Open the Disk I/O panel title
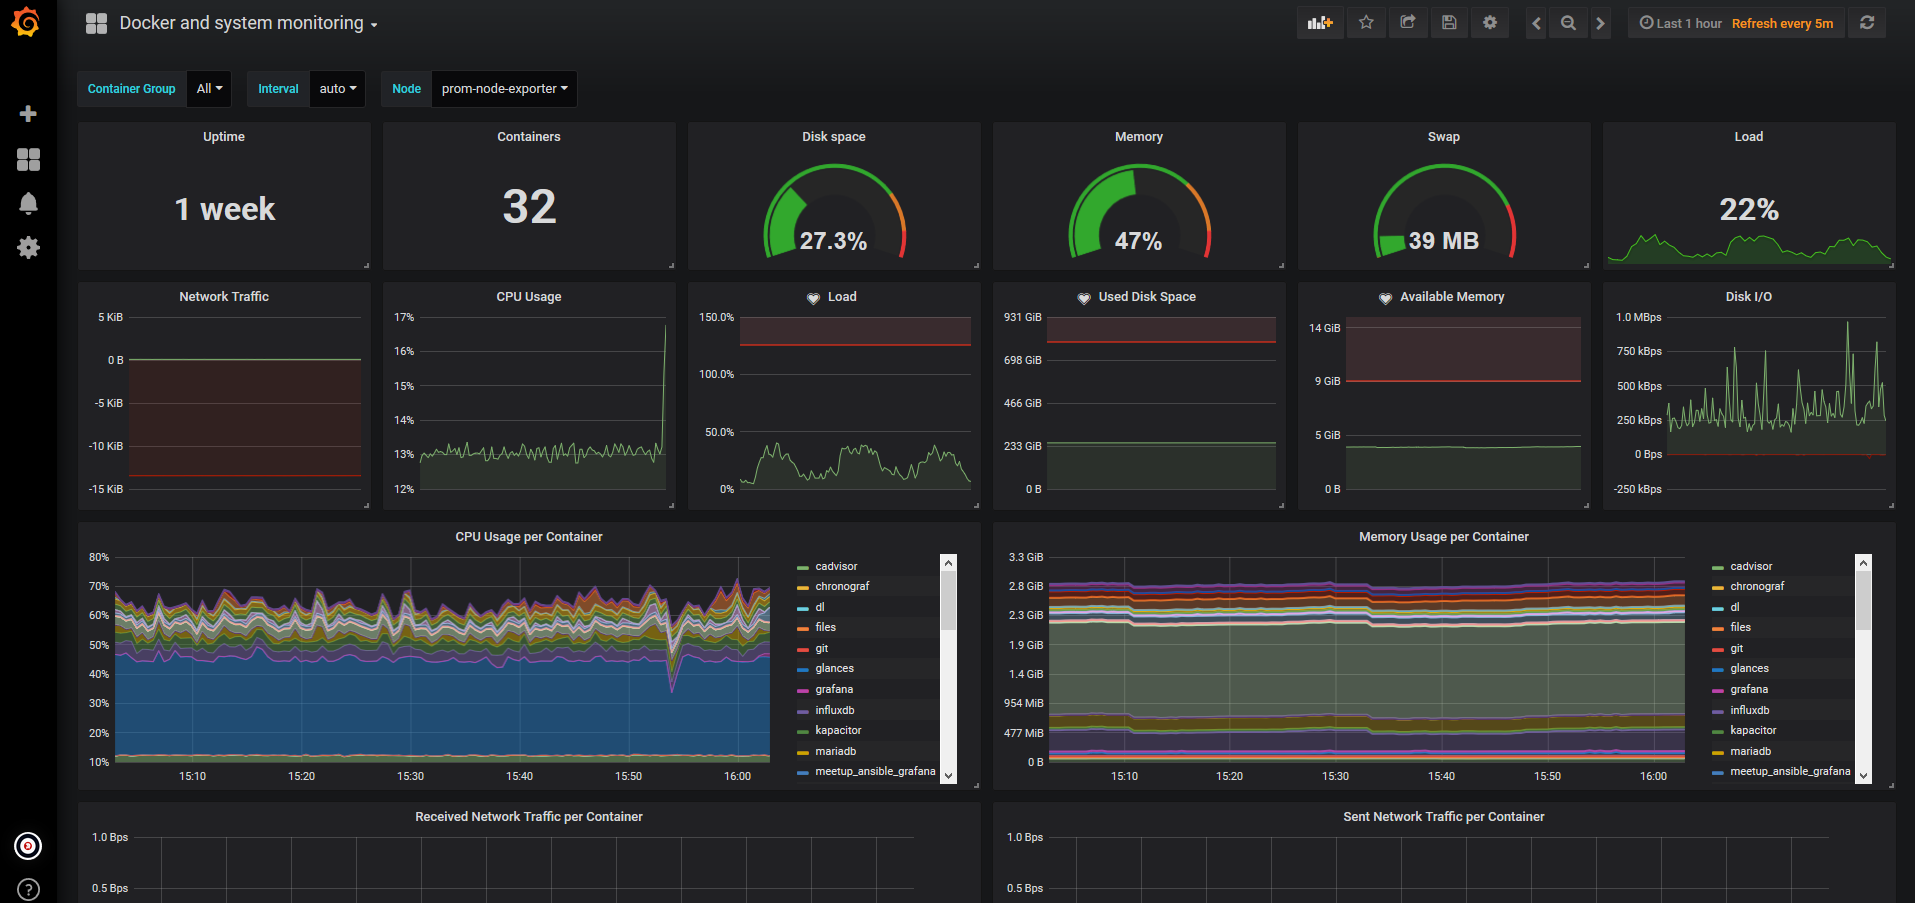The height and width of the screenshot is (903, 1915). click(1749, 297)
